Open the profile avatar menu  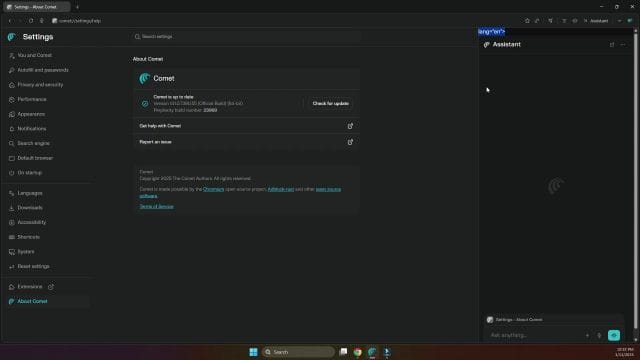pos(630,21)
